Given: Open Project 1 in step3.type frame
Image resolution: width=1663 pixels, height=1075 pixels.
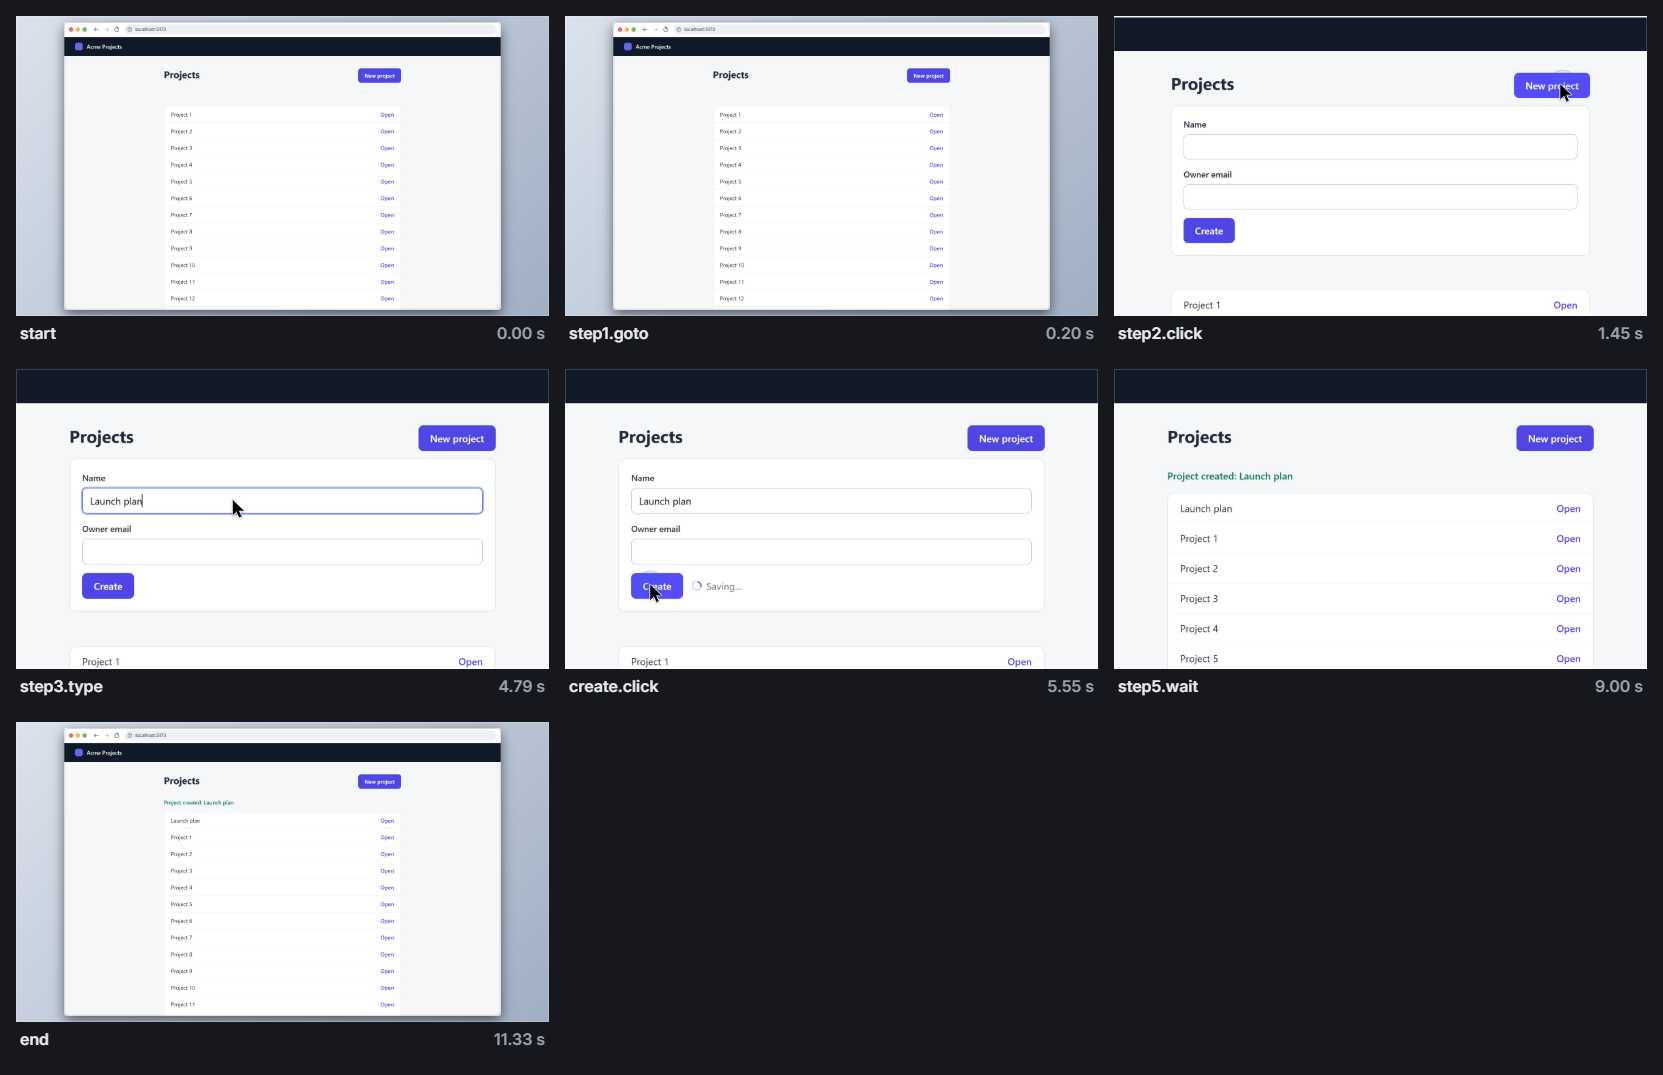Looking at the screenshot, I should [470, 662].
